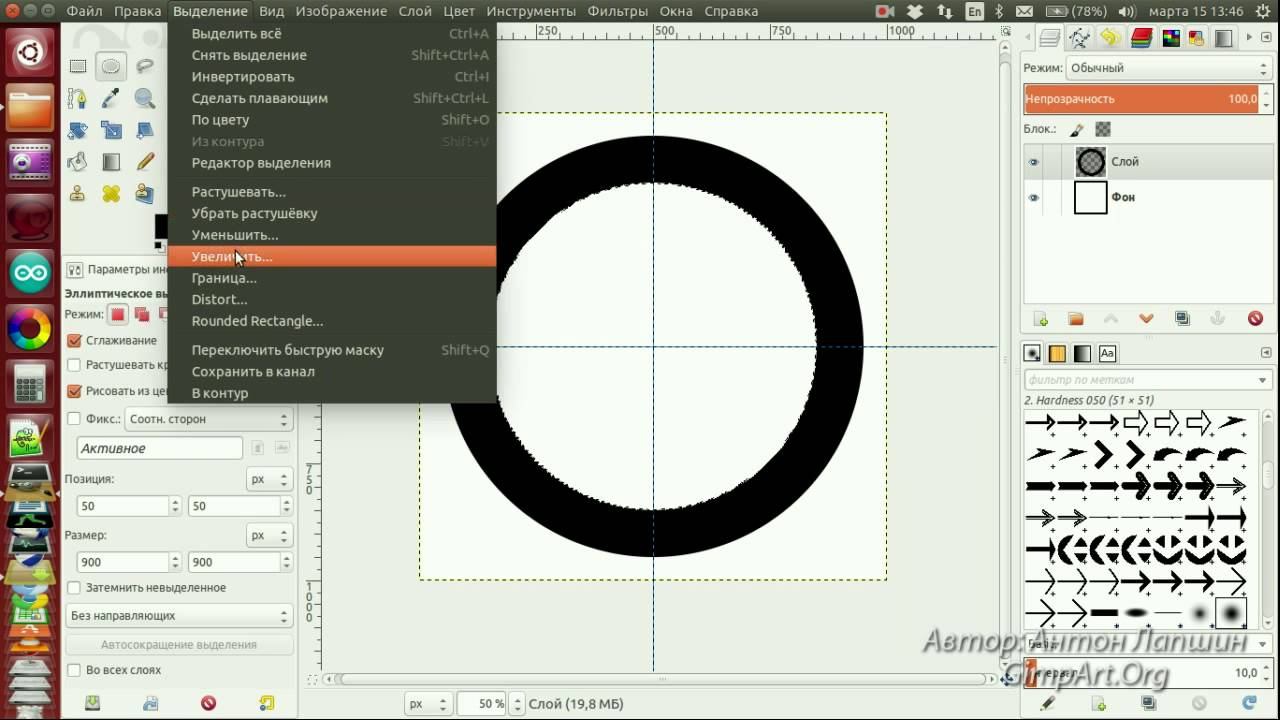Open the Фильтры menu
This screenshot has width=1280, height=720.
pos(618,11)
